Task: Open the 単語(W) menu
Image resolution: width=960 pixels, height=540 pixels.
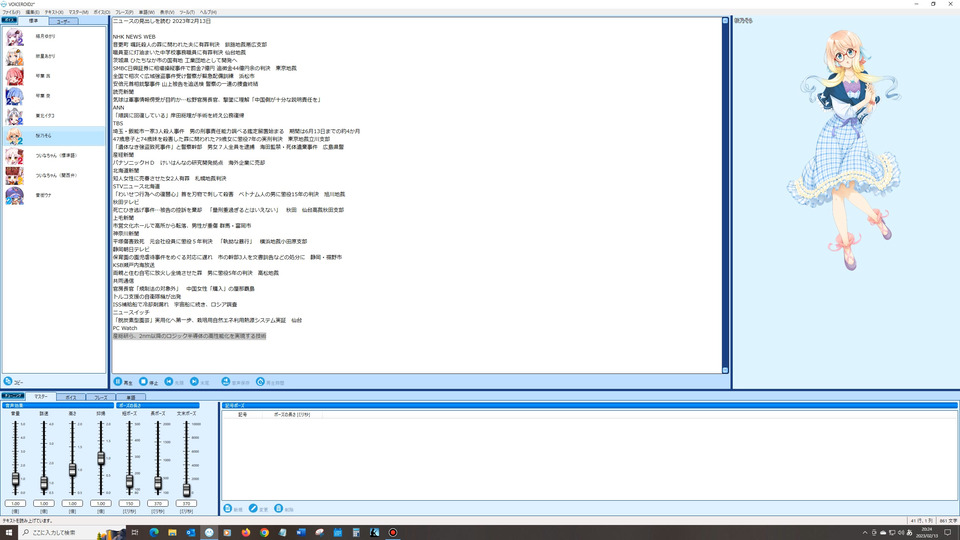Action: [147, 12]
